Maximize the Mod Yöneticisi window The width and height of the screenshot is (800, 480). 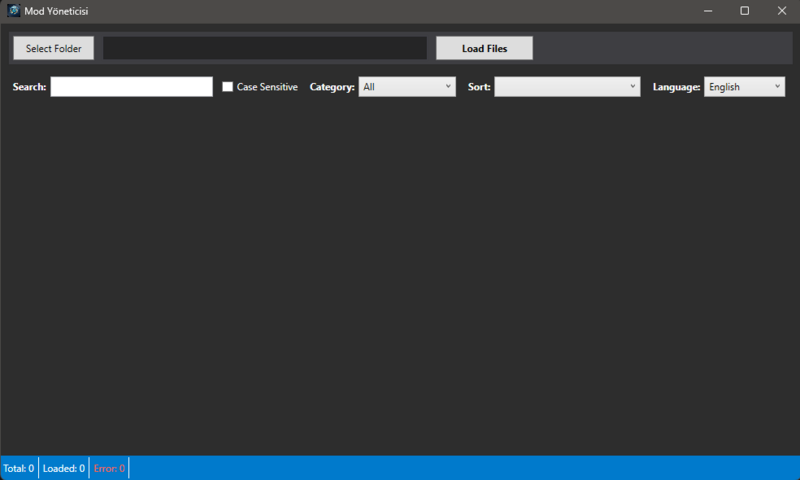(744, 11)
